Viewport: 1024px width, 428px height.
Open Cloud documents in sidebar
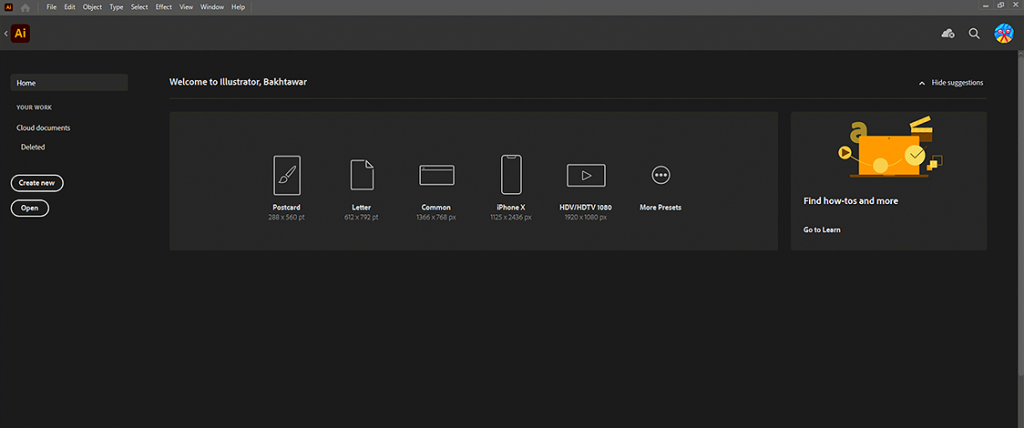(43, 128)
